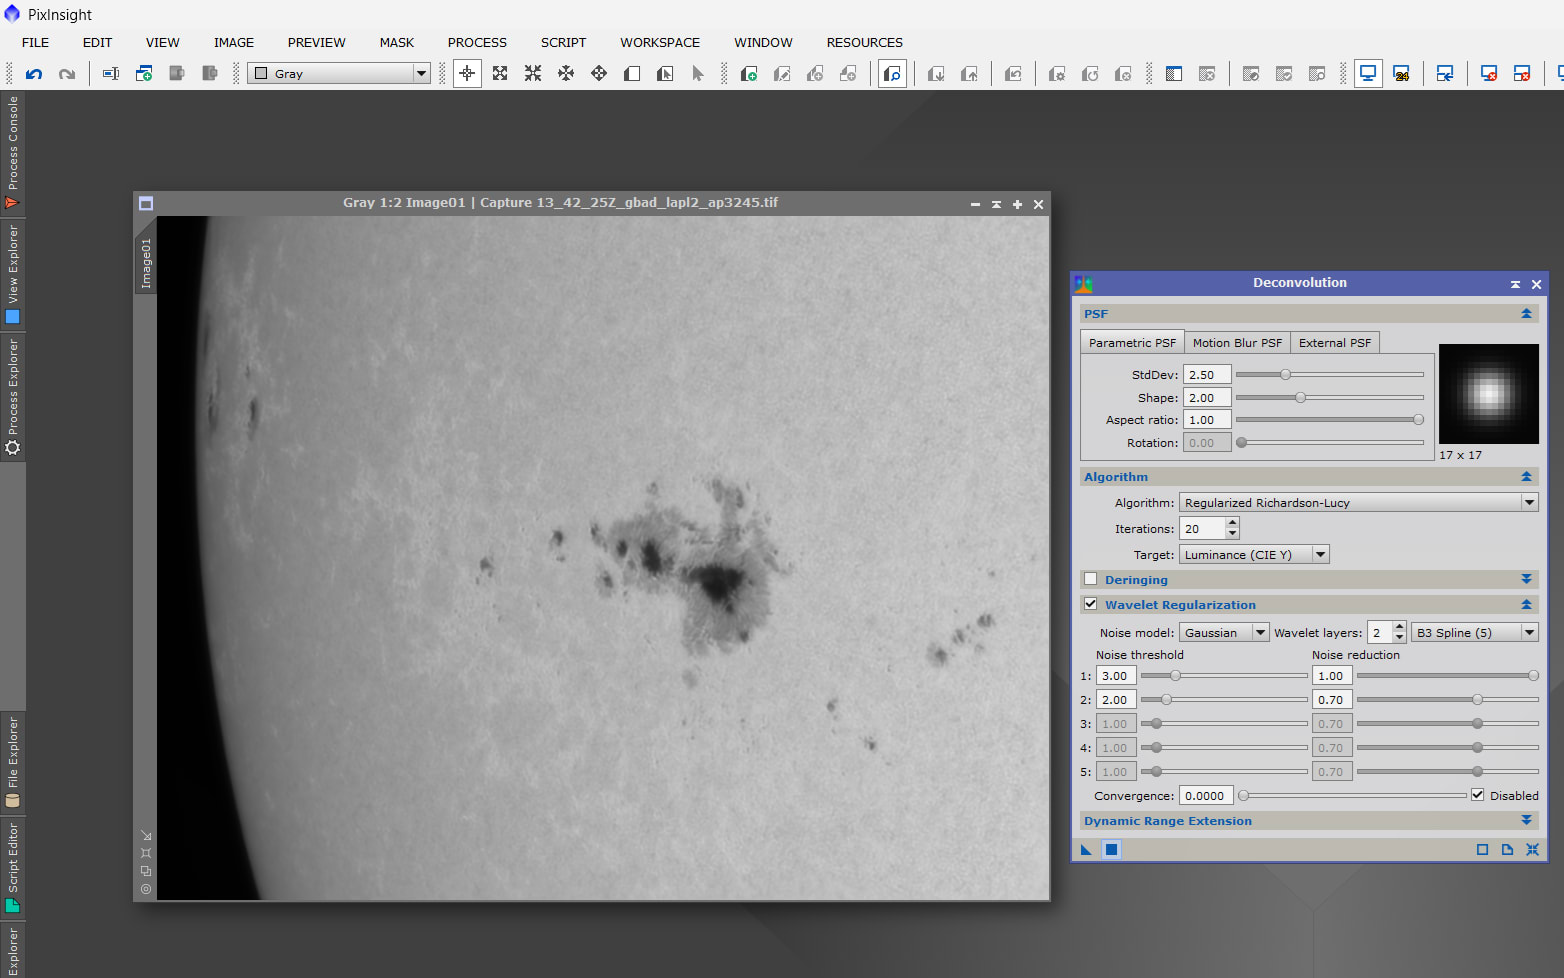This screenshot has height=978, width=1564.
Task: Open the RESOURCES menu
Action: click(x=864, y=42)
